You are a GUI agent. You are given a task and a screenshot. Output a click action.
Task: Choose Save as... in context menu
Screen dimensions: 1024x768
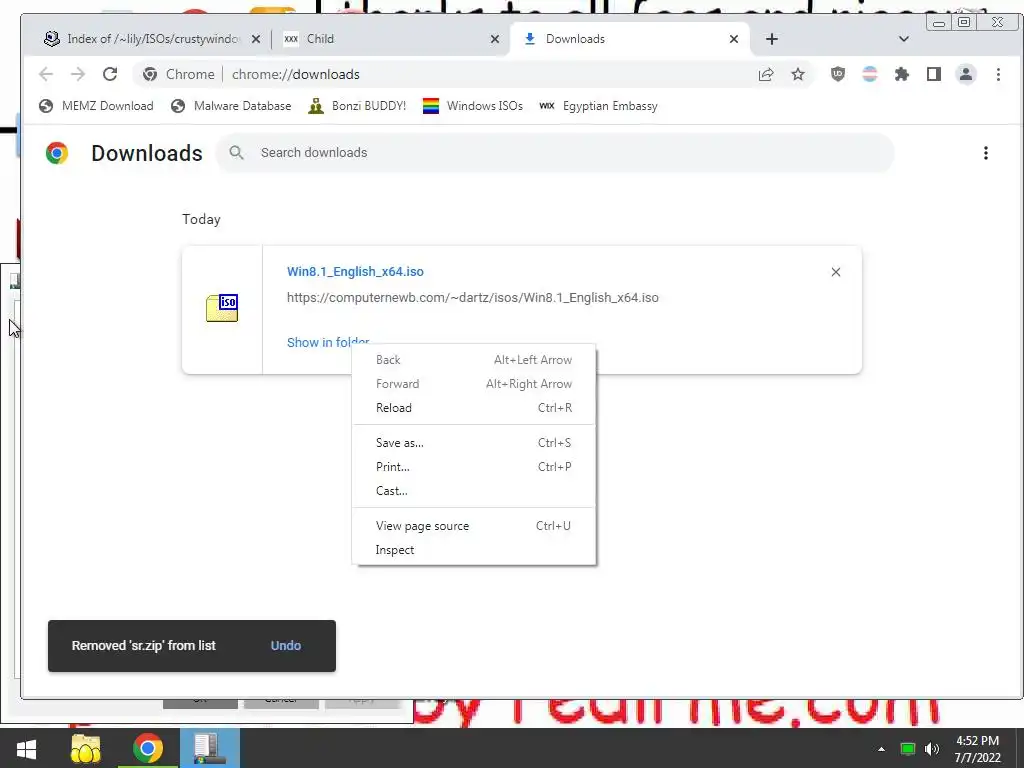pos(473,443)
